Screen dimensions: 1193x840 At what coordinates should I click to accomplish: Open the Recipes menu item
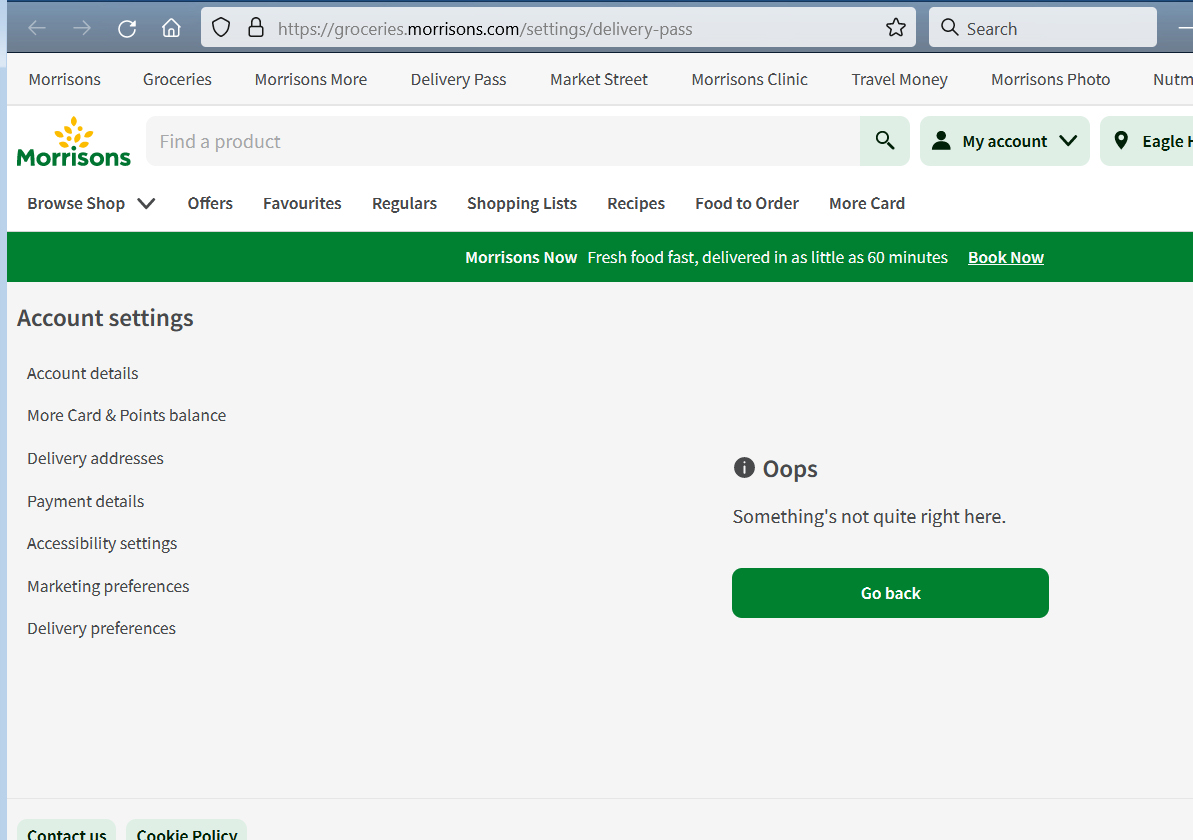636,203
